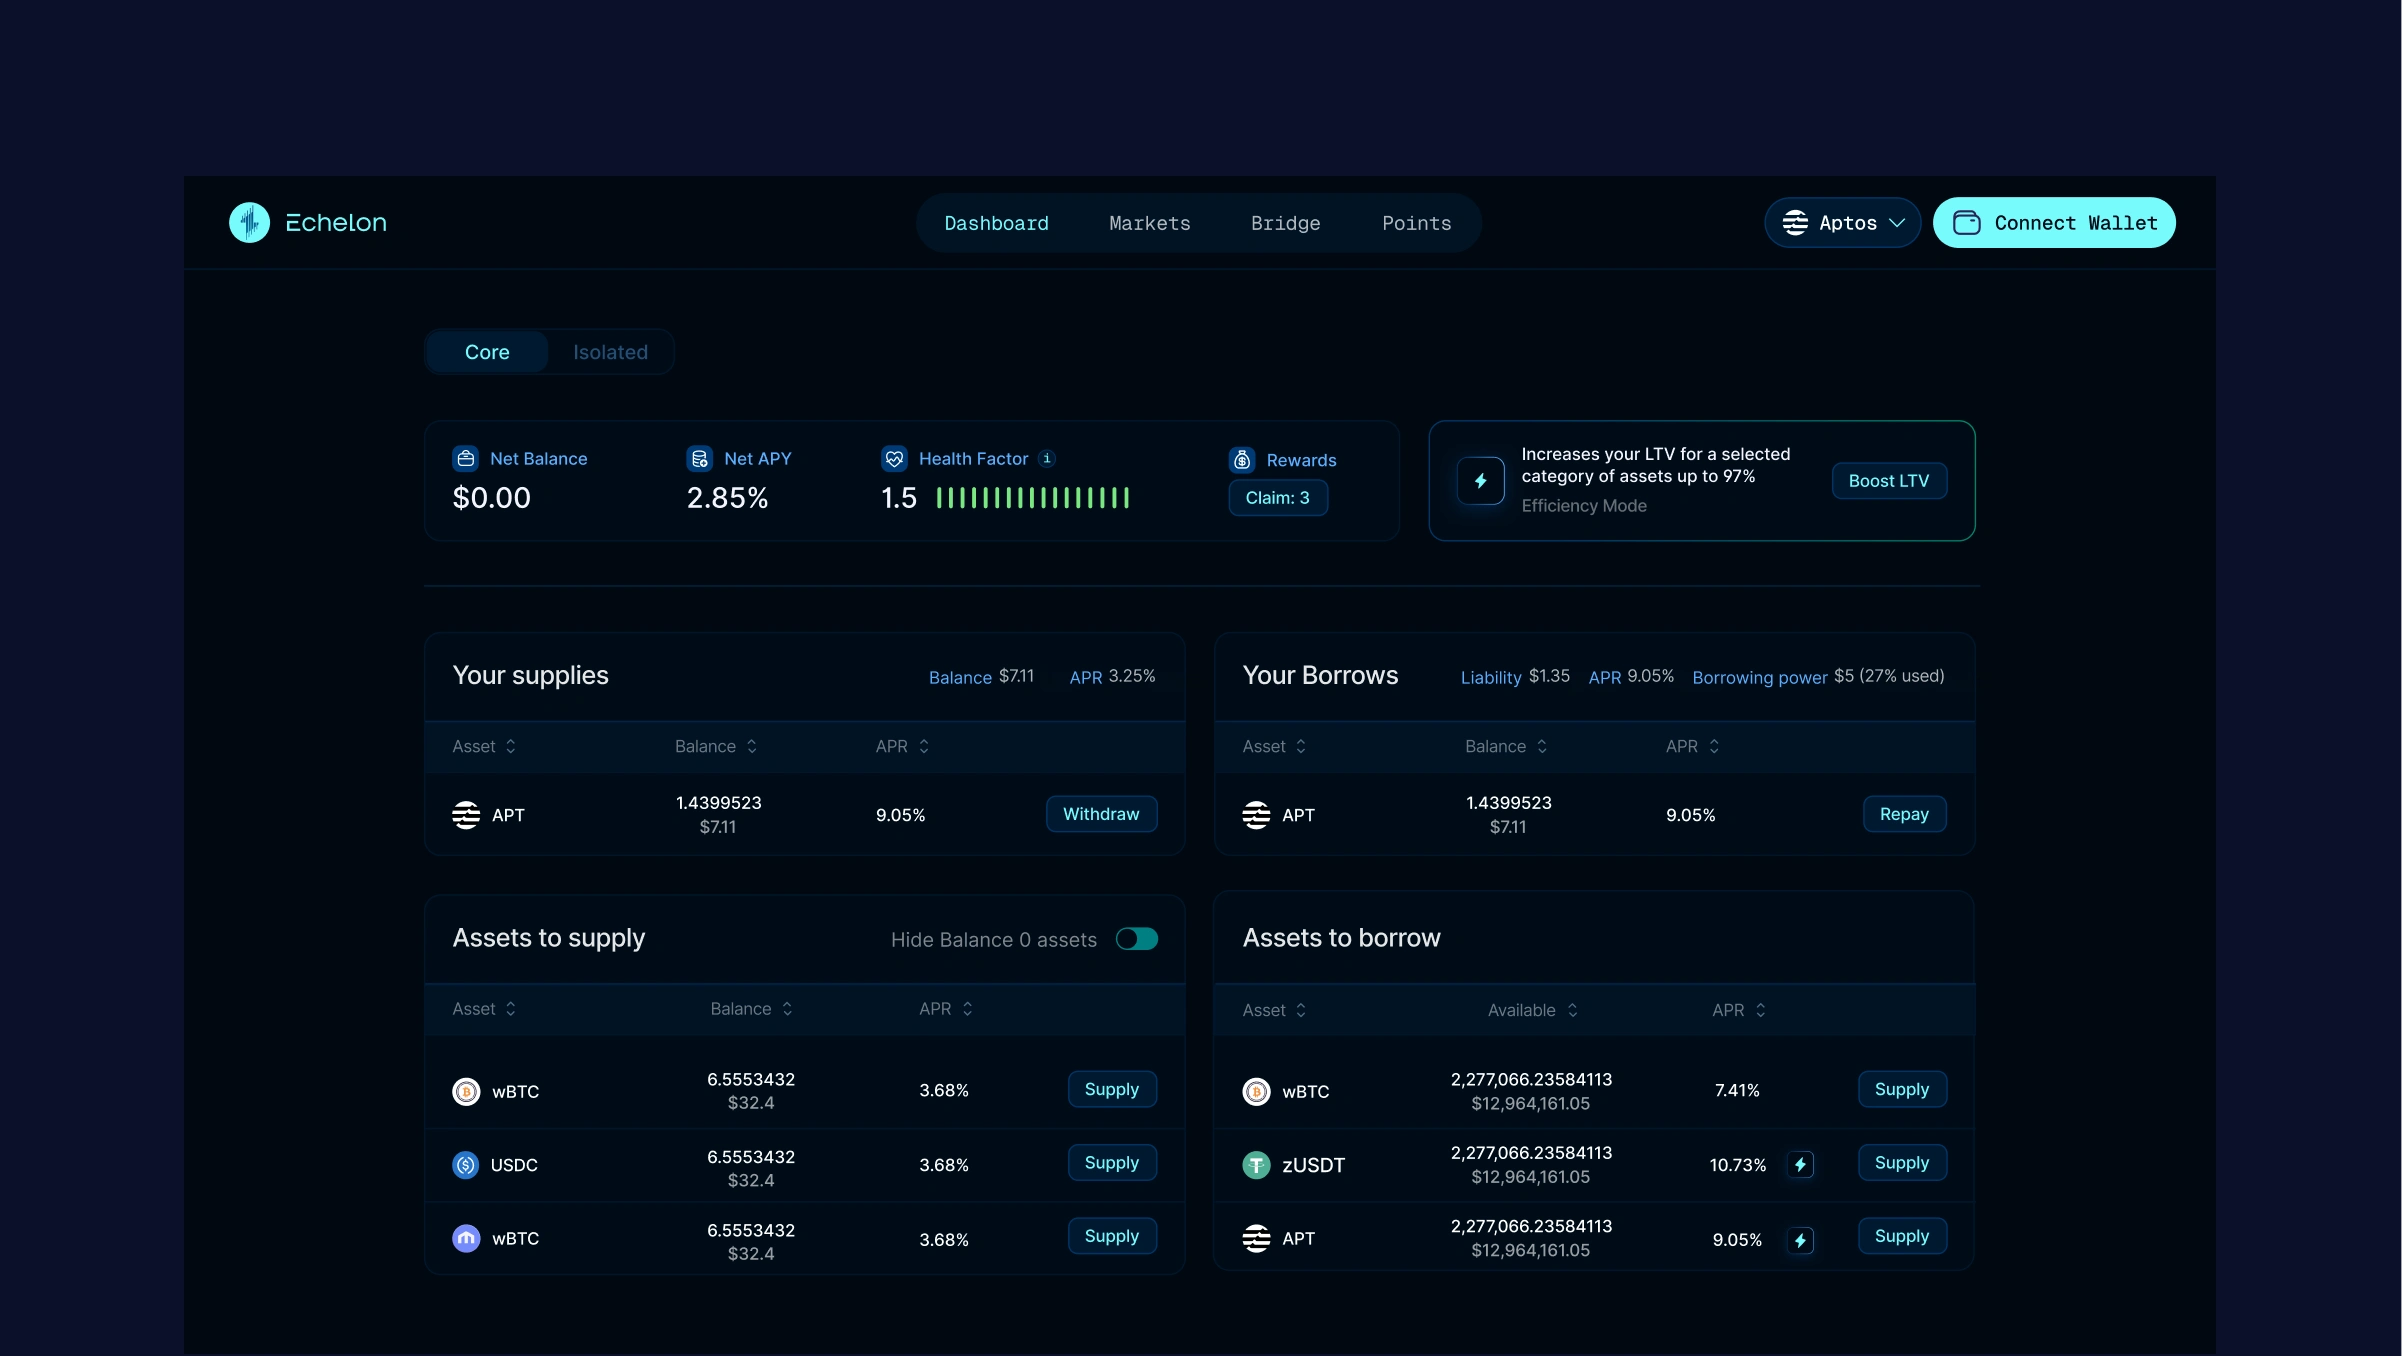Click the lightning icon beside APT 9.05% borrow APR
Viewport: 2402px width, 1356px height.
point(1800,1240)
